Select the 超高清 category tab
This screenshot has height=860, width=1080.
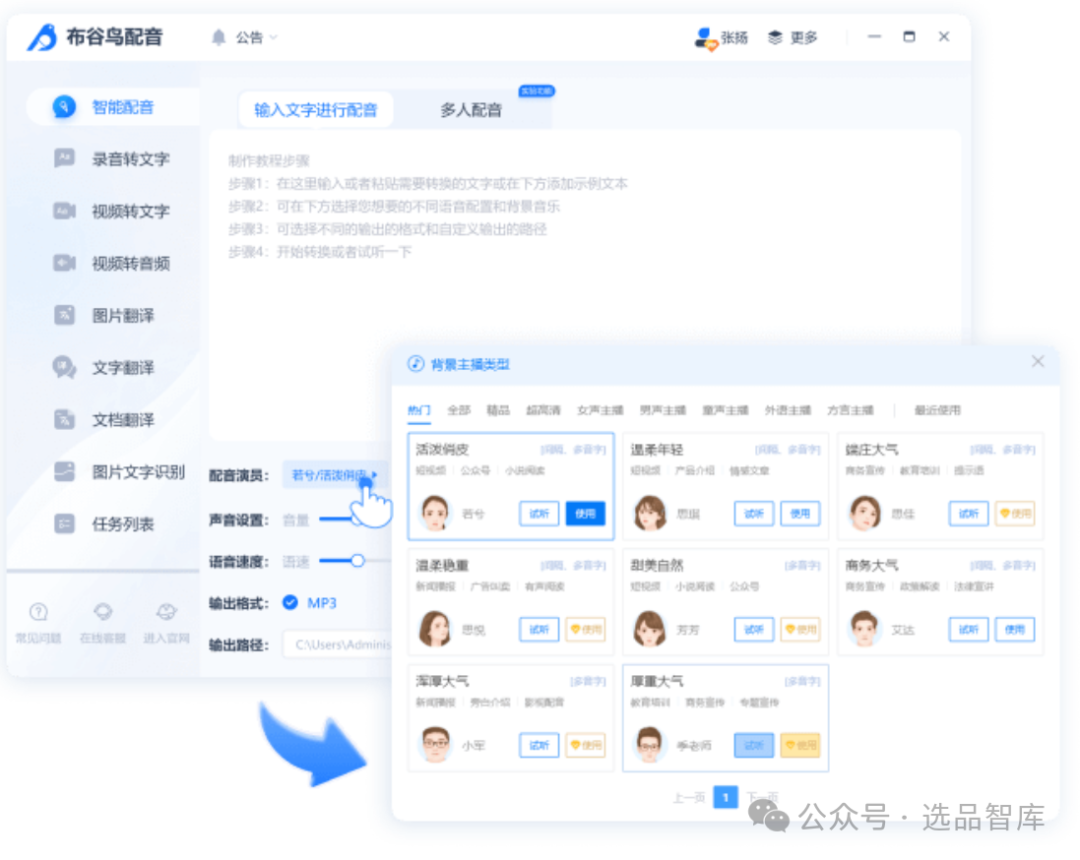pyautogui.click(x=543, y=410)
